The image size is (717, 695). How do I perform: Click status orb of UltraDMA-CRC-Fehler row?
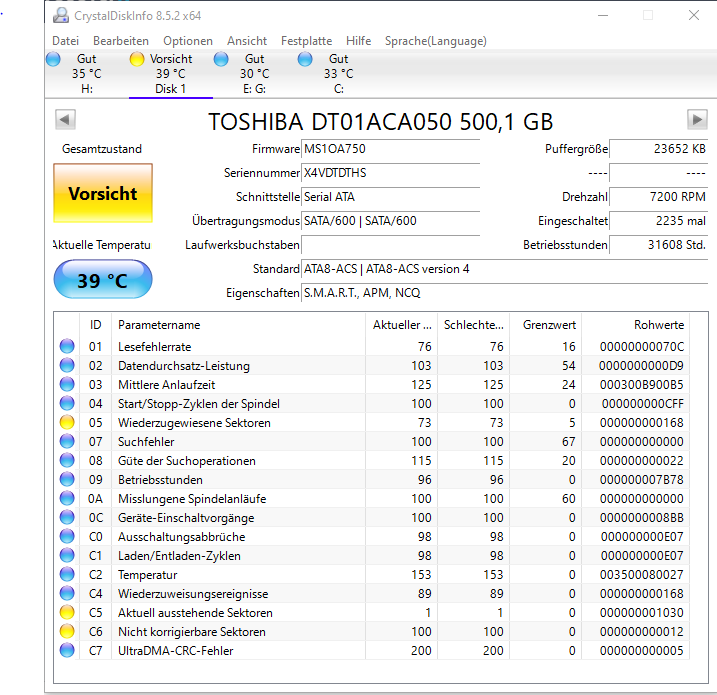tap(67, 650)
